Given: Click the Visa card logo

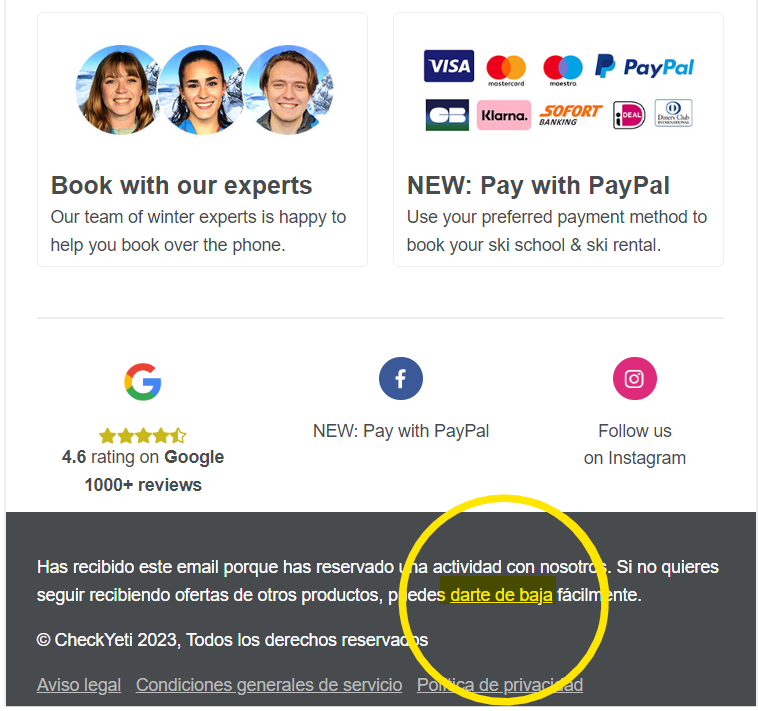Looking at the screenshot, I should [449, 66].
